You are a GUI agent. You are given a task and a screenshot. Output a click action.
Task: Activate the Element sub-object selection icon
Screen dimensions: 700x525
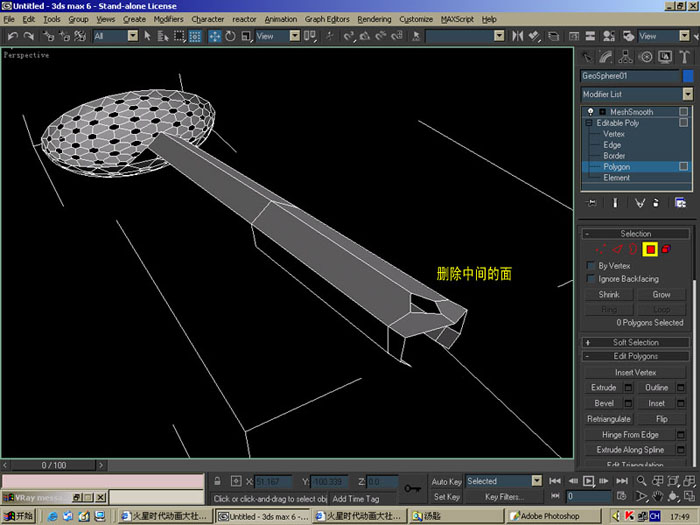tap(666, 249)
